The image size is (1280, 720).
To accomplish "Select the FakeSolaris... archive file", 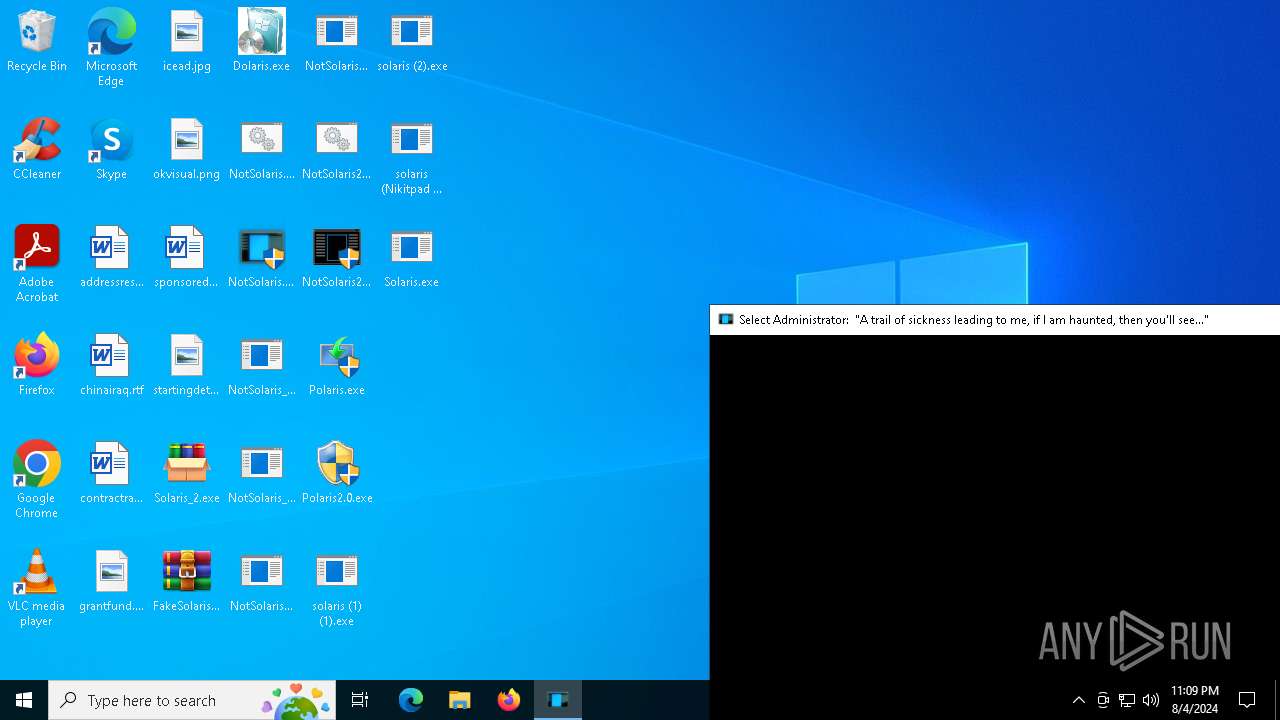I will pos(187,581).
